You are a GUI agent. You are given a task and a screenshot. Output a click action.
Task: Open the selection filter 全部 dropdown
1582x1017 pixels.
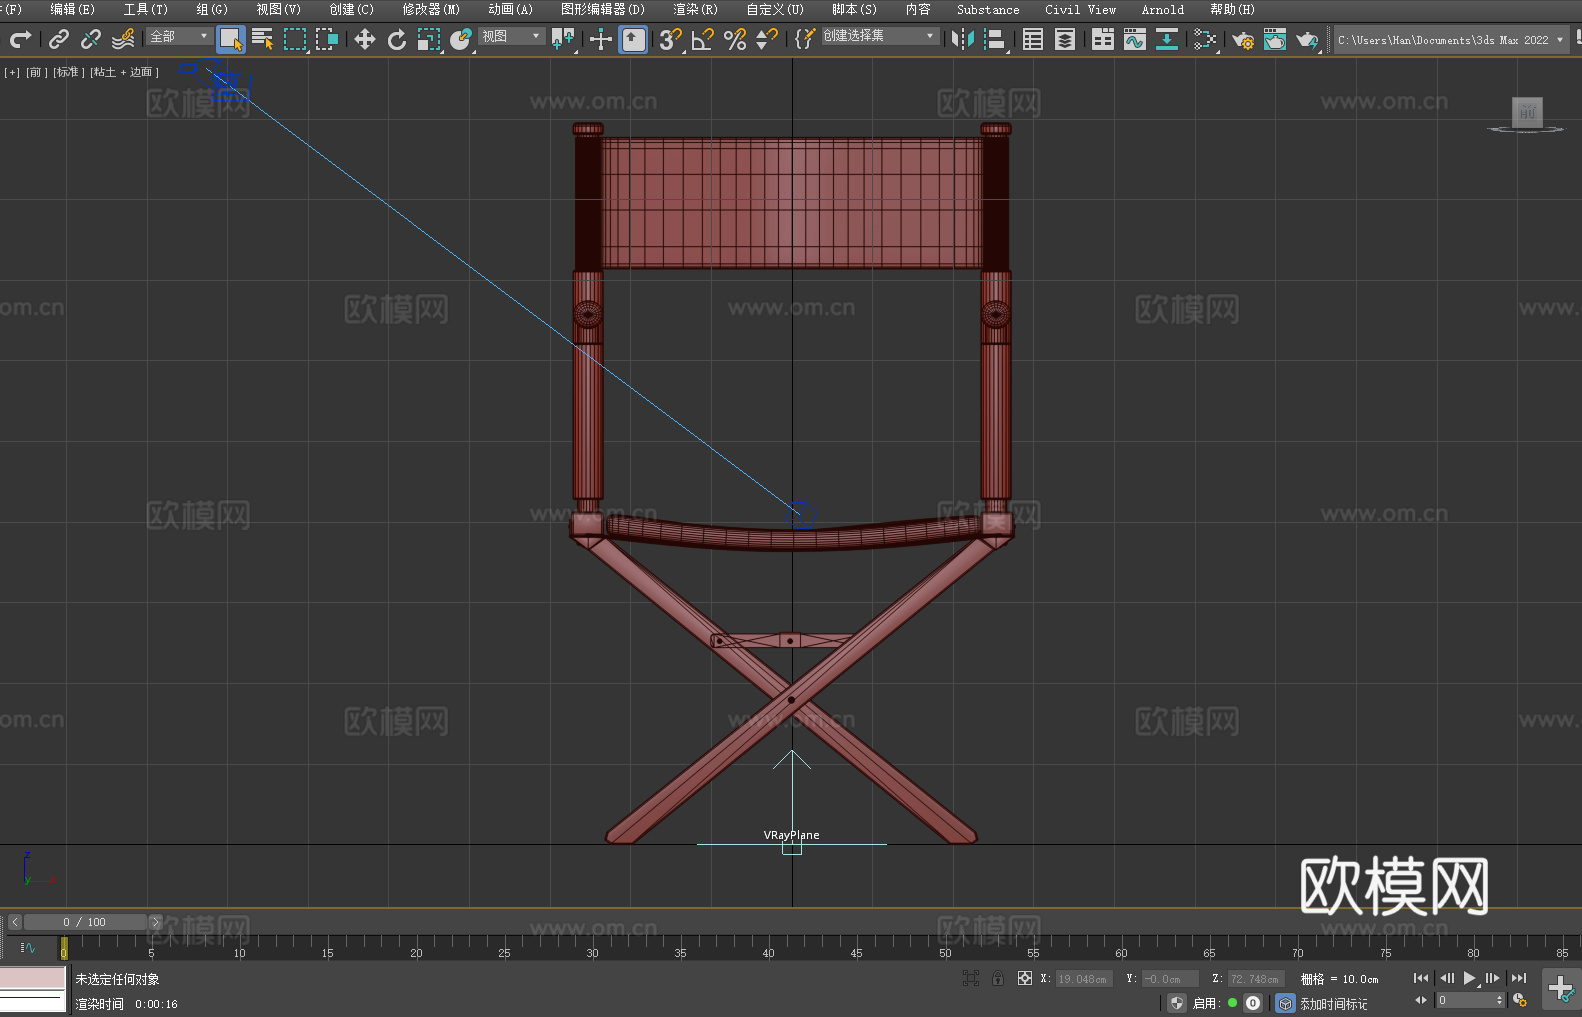pyautogui.click(x=180, y=36)
